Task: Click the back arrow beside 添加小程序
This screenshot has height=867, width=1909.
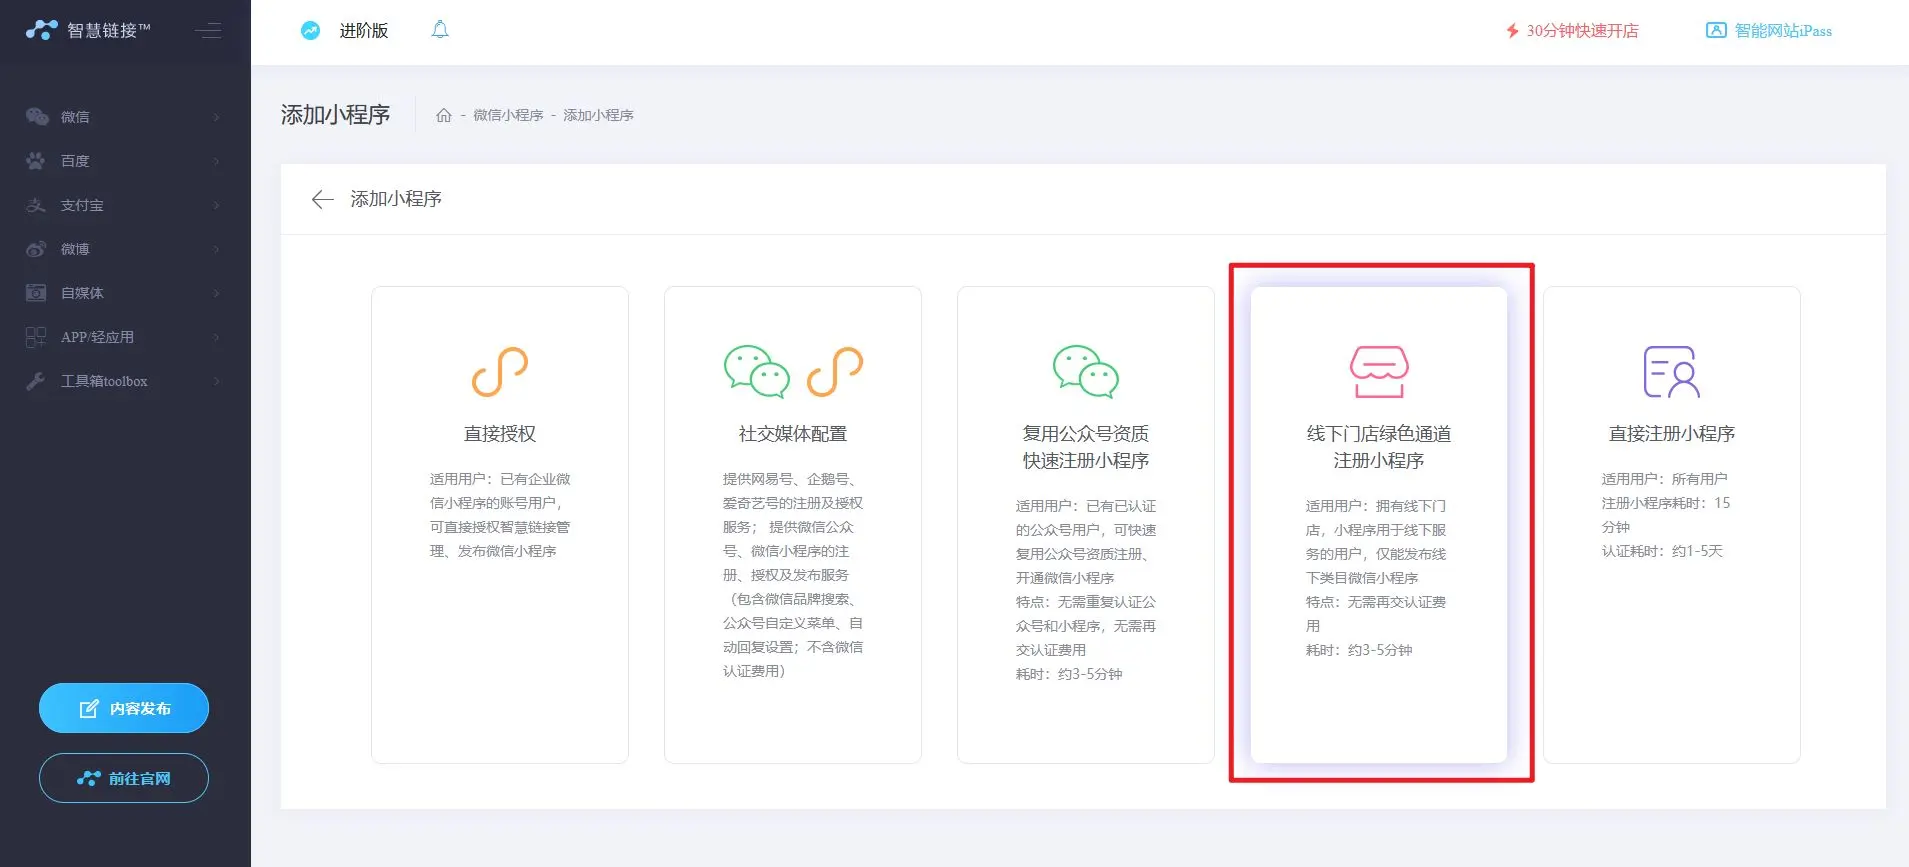Action: pyautogui.click(x=322, y=200)
